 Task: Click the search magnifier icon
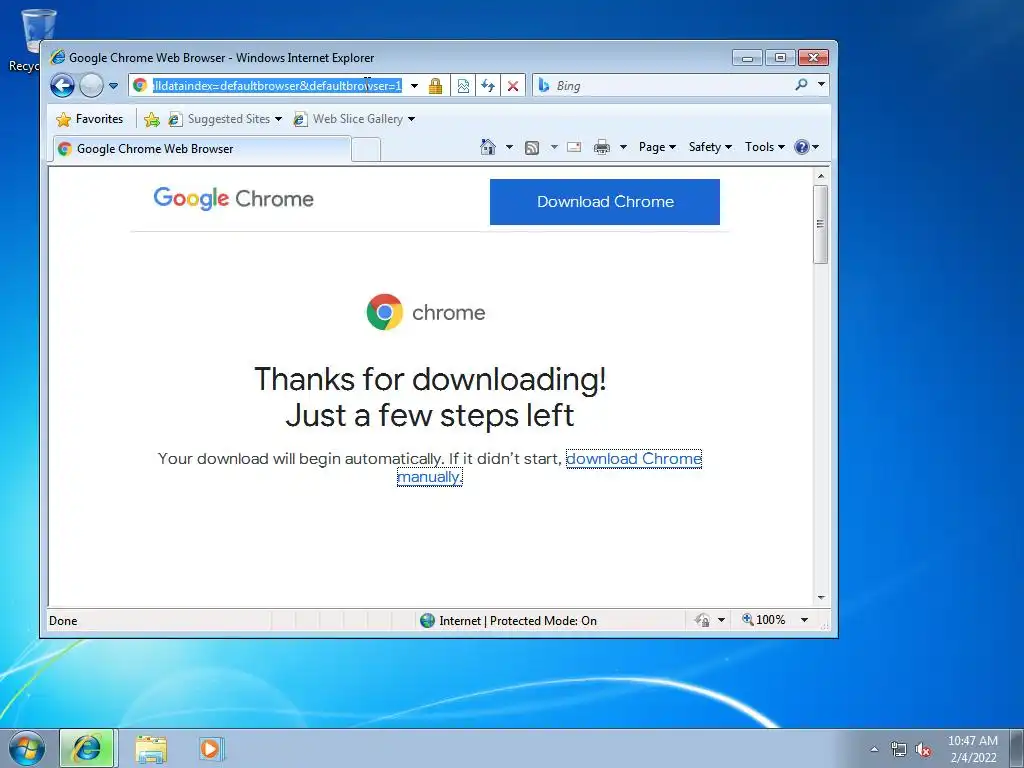801,85
